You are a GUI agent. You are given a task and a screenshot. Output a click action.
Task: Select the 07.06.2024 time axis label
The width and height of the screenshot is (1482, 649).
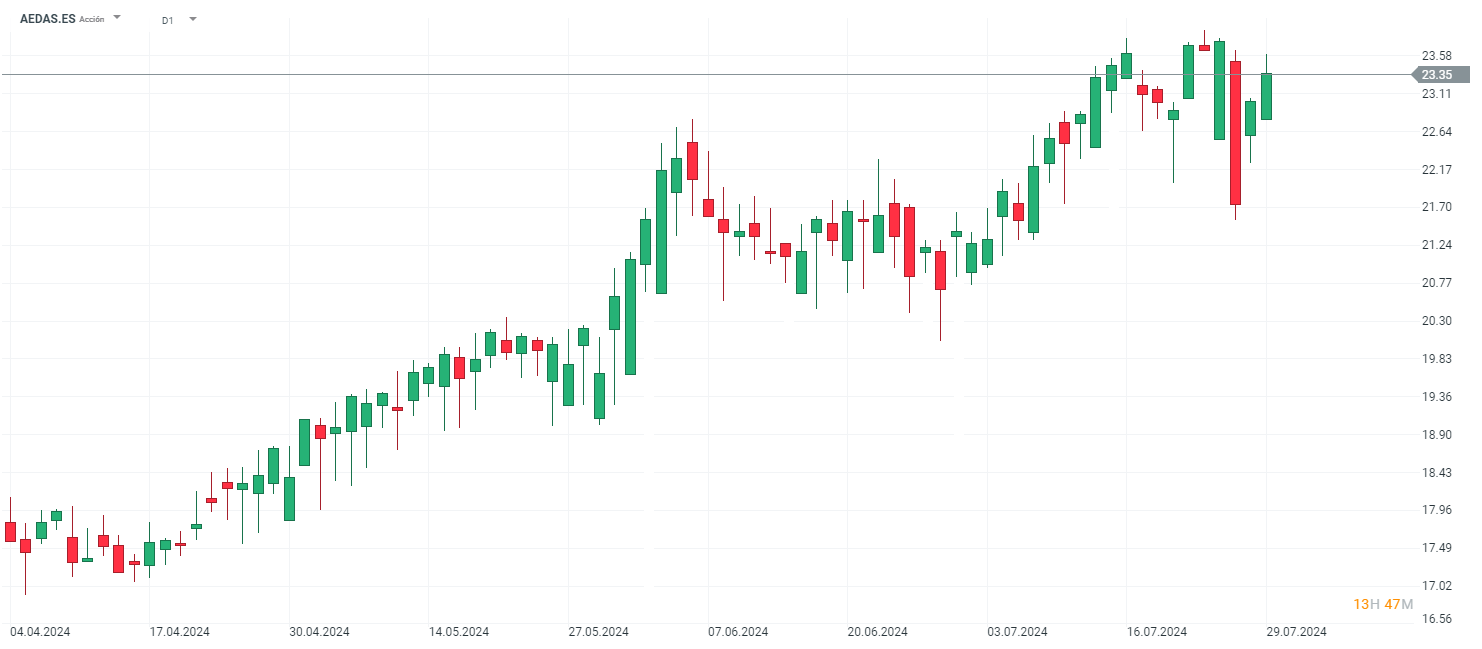tap(738, 632)
